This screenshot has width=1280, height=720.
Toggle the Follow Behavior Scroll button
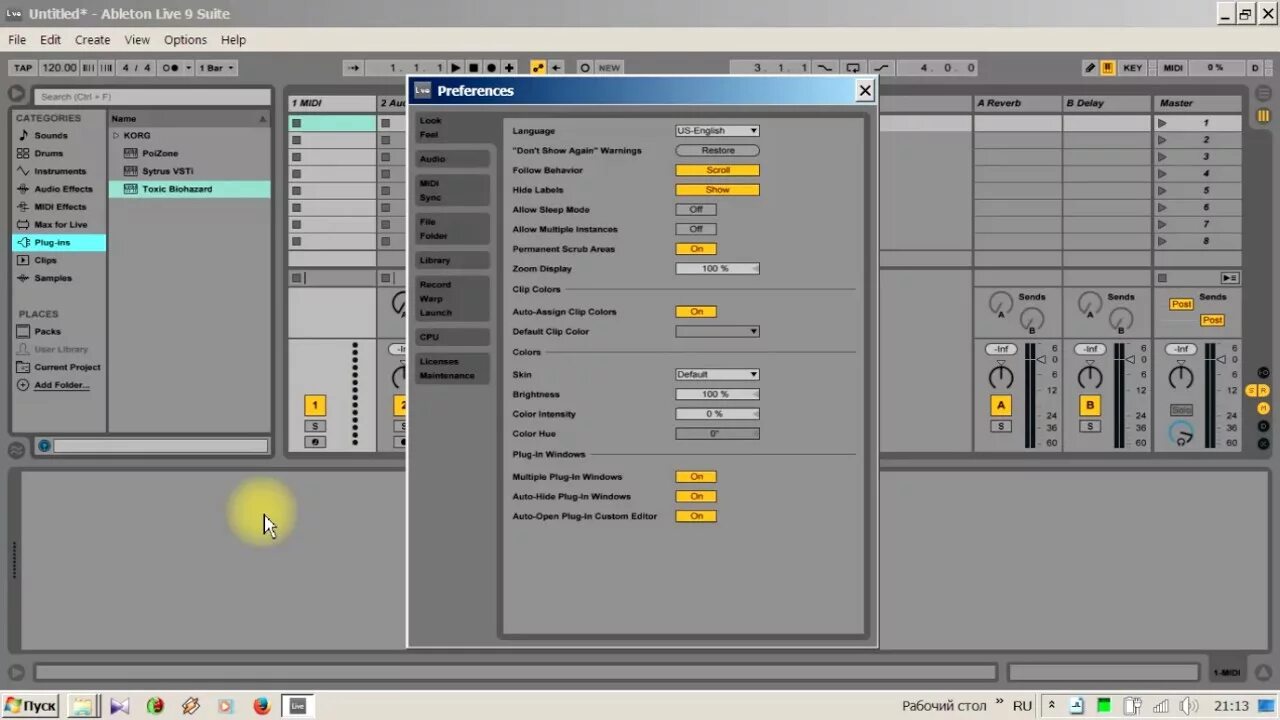[x=717, y=170]
